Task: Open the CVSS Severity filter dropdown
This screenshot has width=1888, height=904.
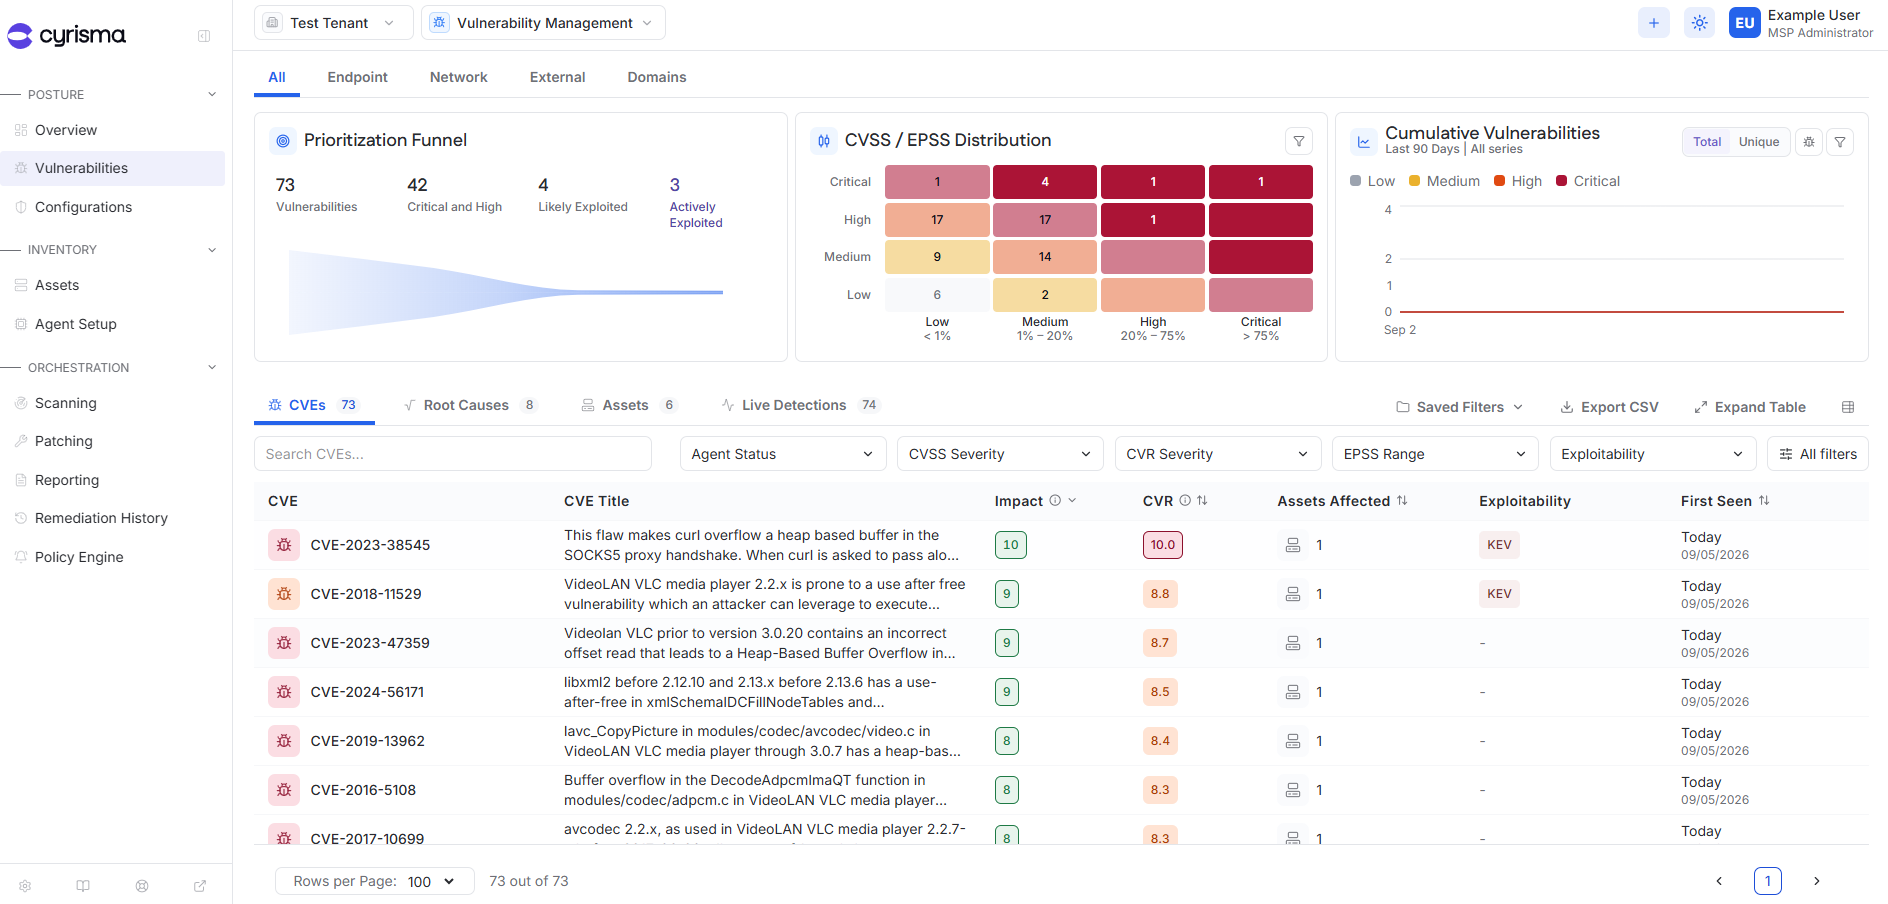Action: pos(1000,454)
